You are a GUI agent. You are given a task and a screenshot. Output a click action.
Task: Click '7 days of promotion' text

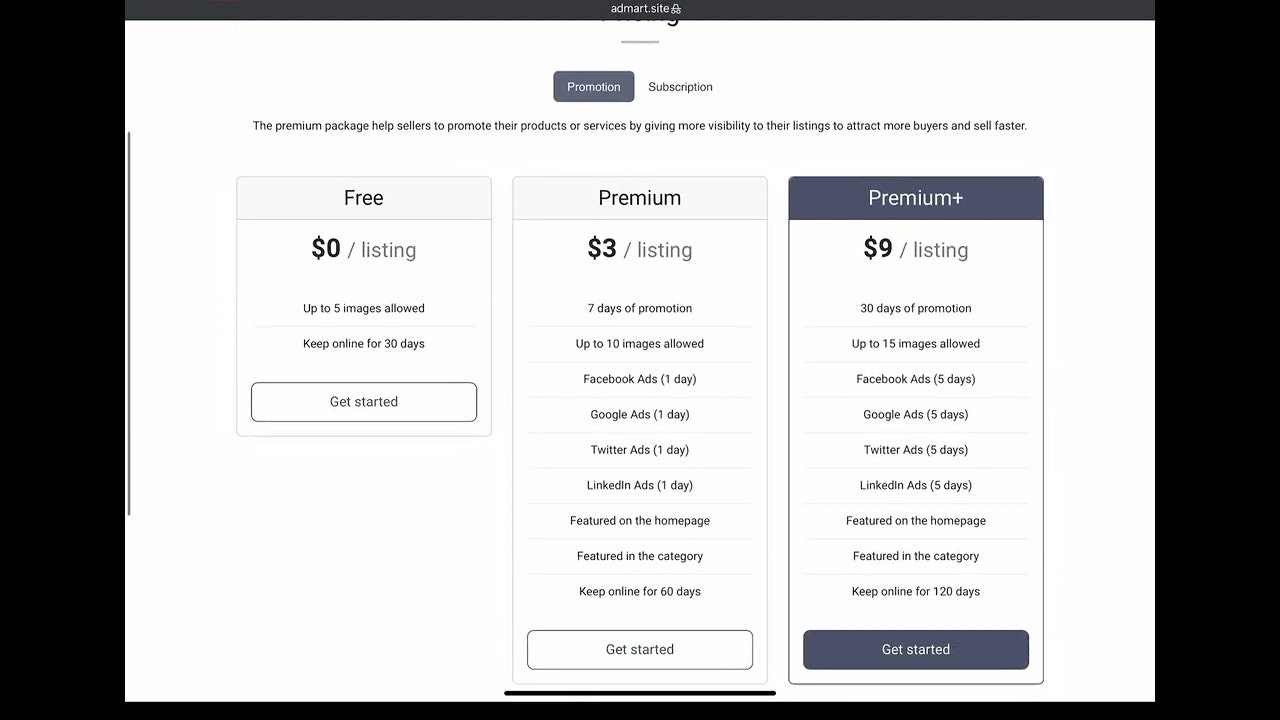point(640,308)
